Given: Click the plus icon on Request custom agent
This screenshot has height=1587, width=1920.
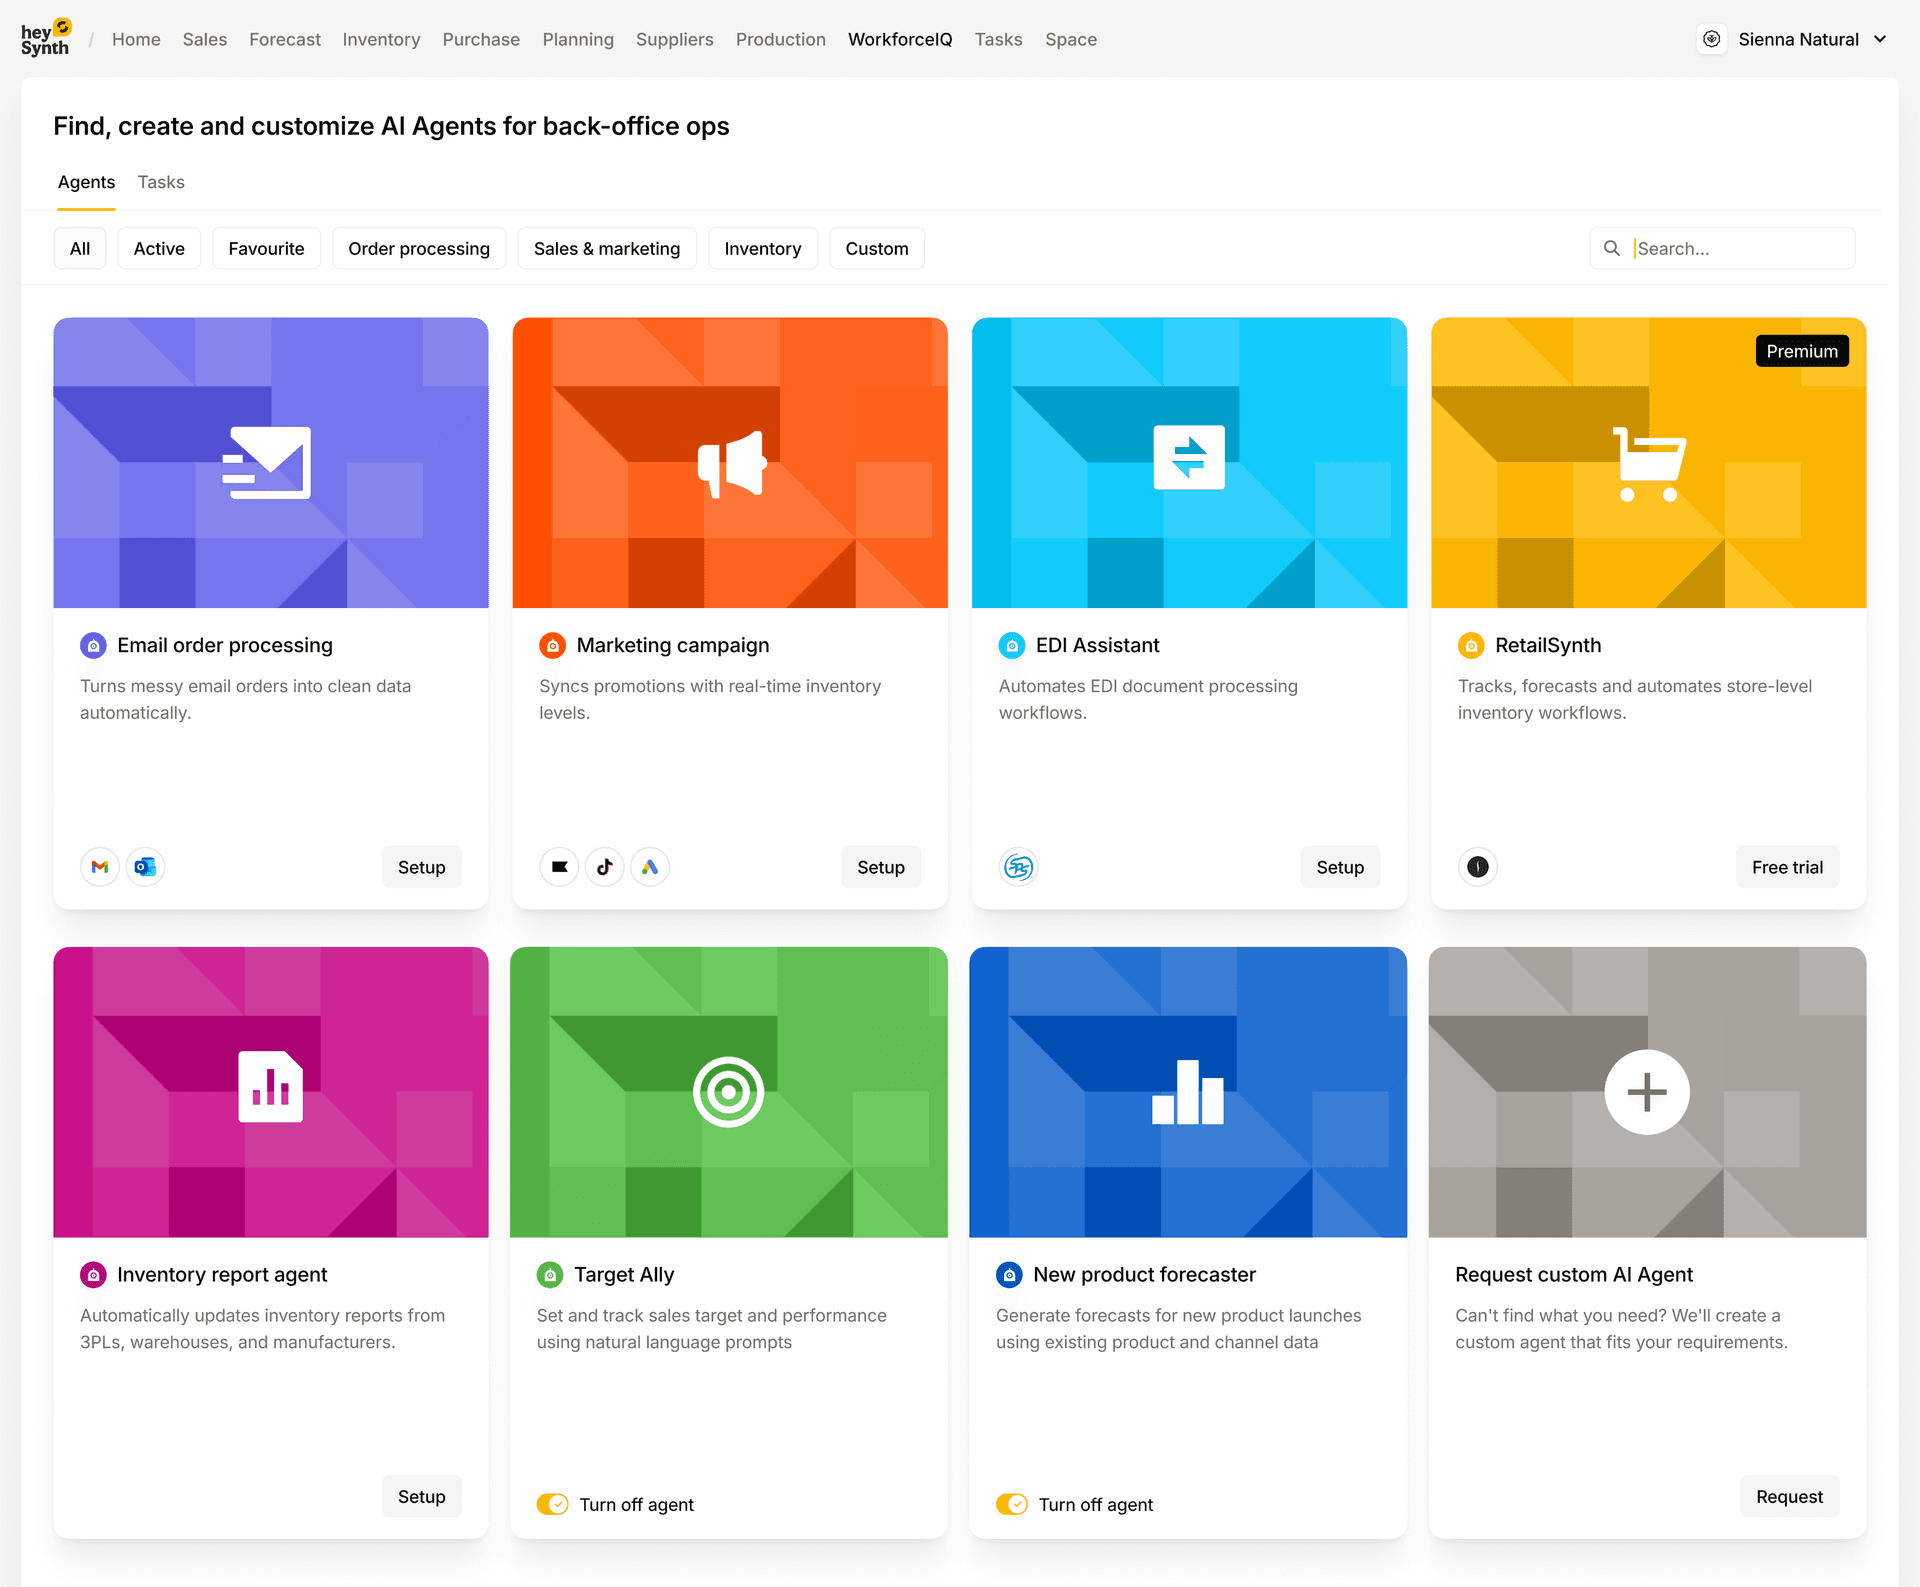Looking at the screenshot, I should pos(1646,1092).
